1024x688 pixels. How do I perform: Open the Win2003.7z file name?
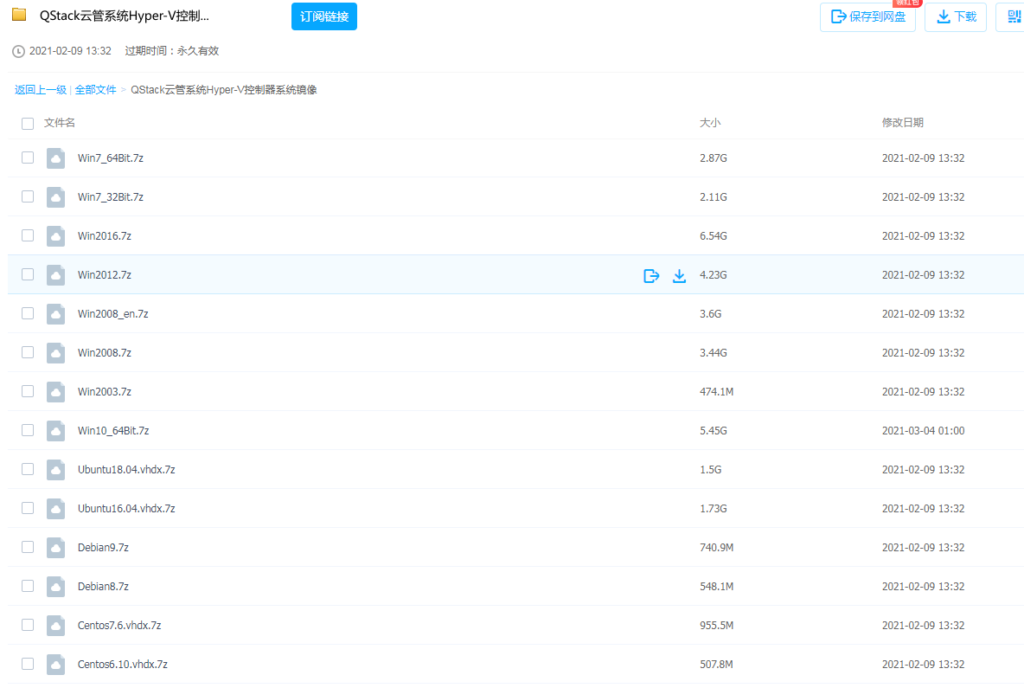coord(104,392)
